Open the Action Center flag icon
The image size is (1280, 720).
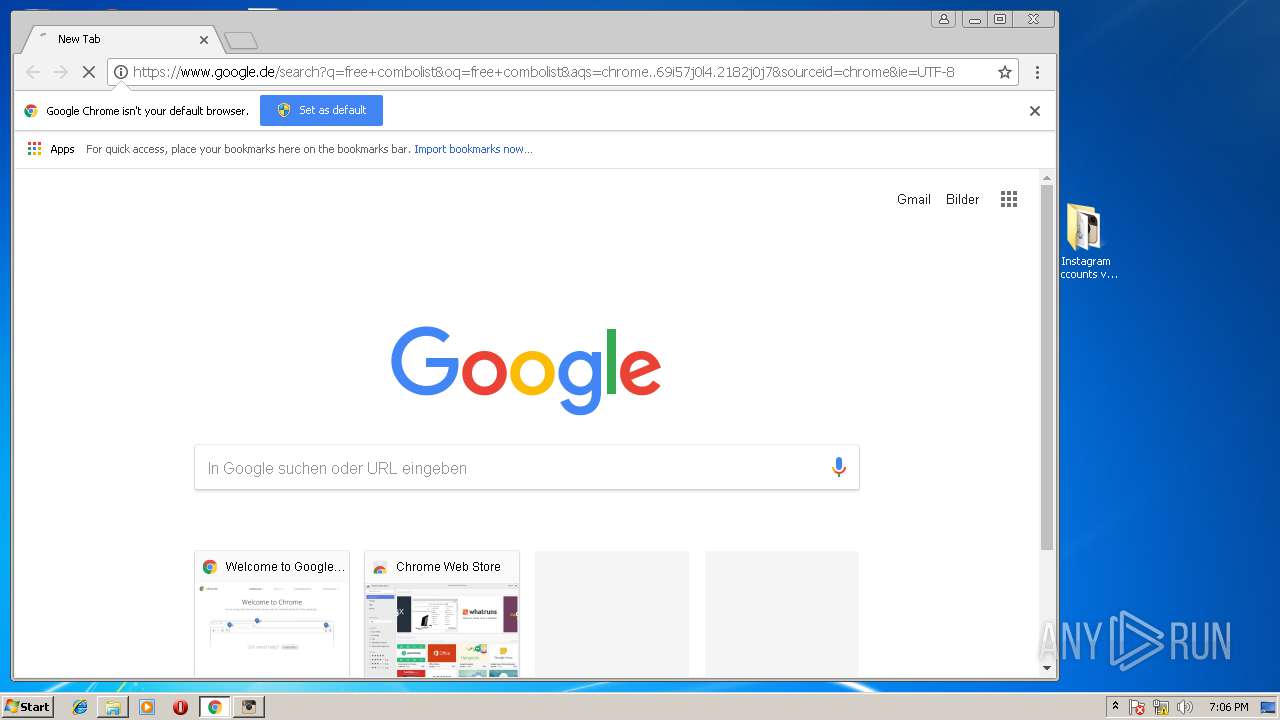[1137, 707]
